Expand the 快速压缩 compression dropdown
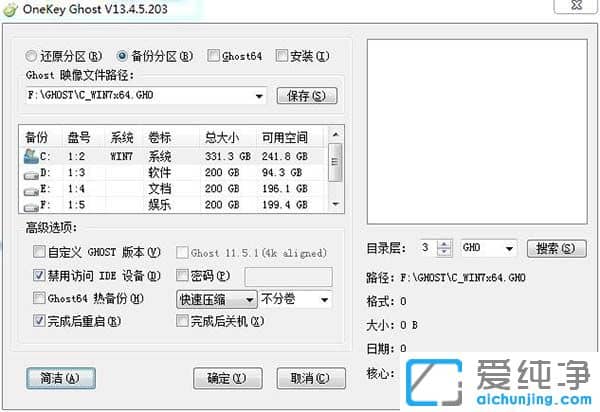The width and height of the screenshot is (600, 412). [x=248, y=299]
